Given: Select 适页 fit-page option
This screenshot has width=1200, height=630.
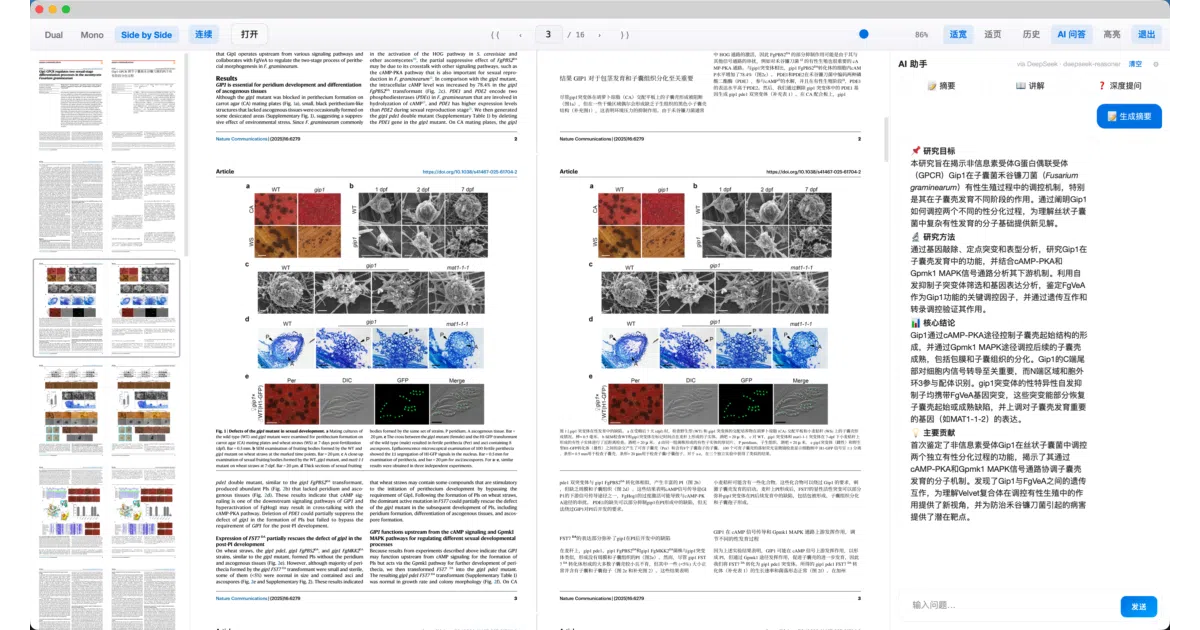Looking at the screenshot, I should click(x=993, y=34).
